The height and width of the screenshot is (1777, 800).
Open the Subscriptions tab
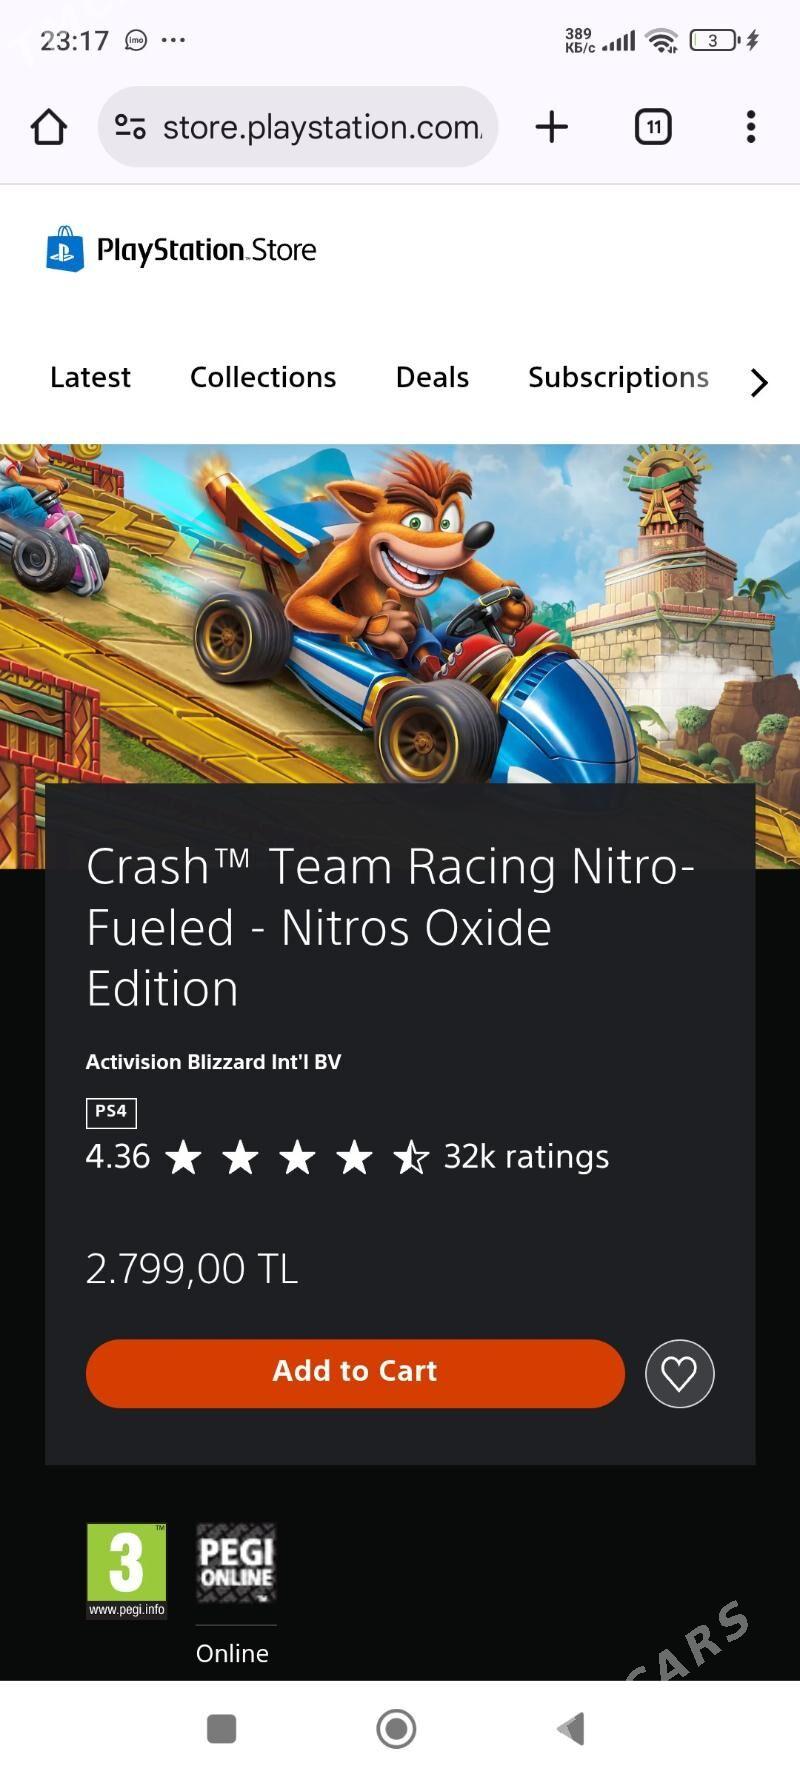pyautogui.click(x=618, y=378)
